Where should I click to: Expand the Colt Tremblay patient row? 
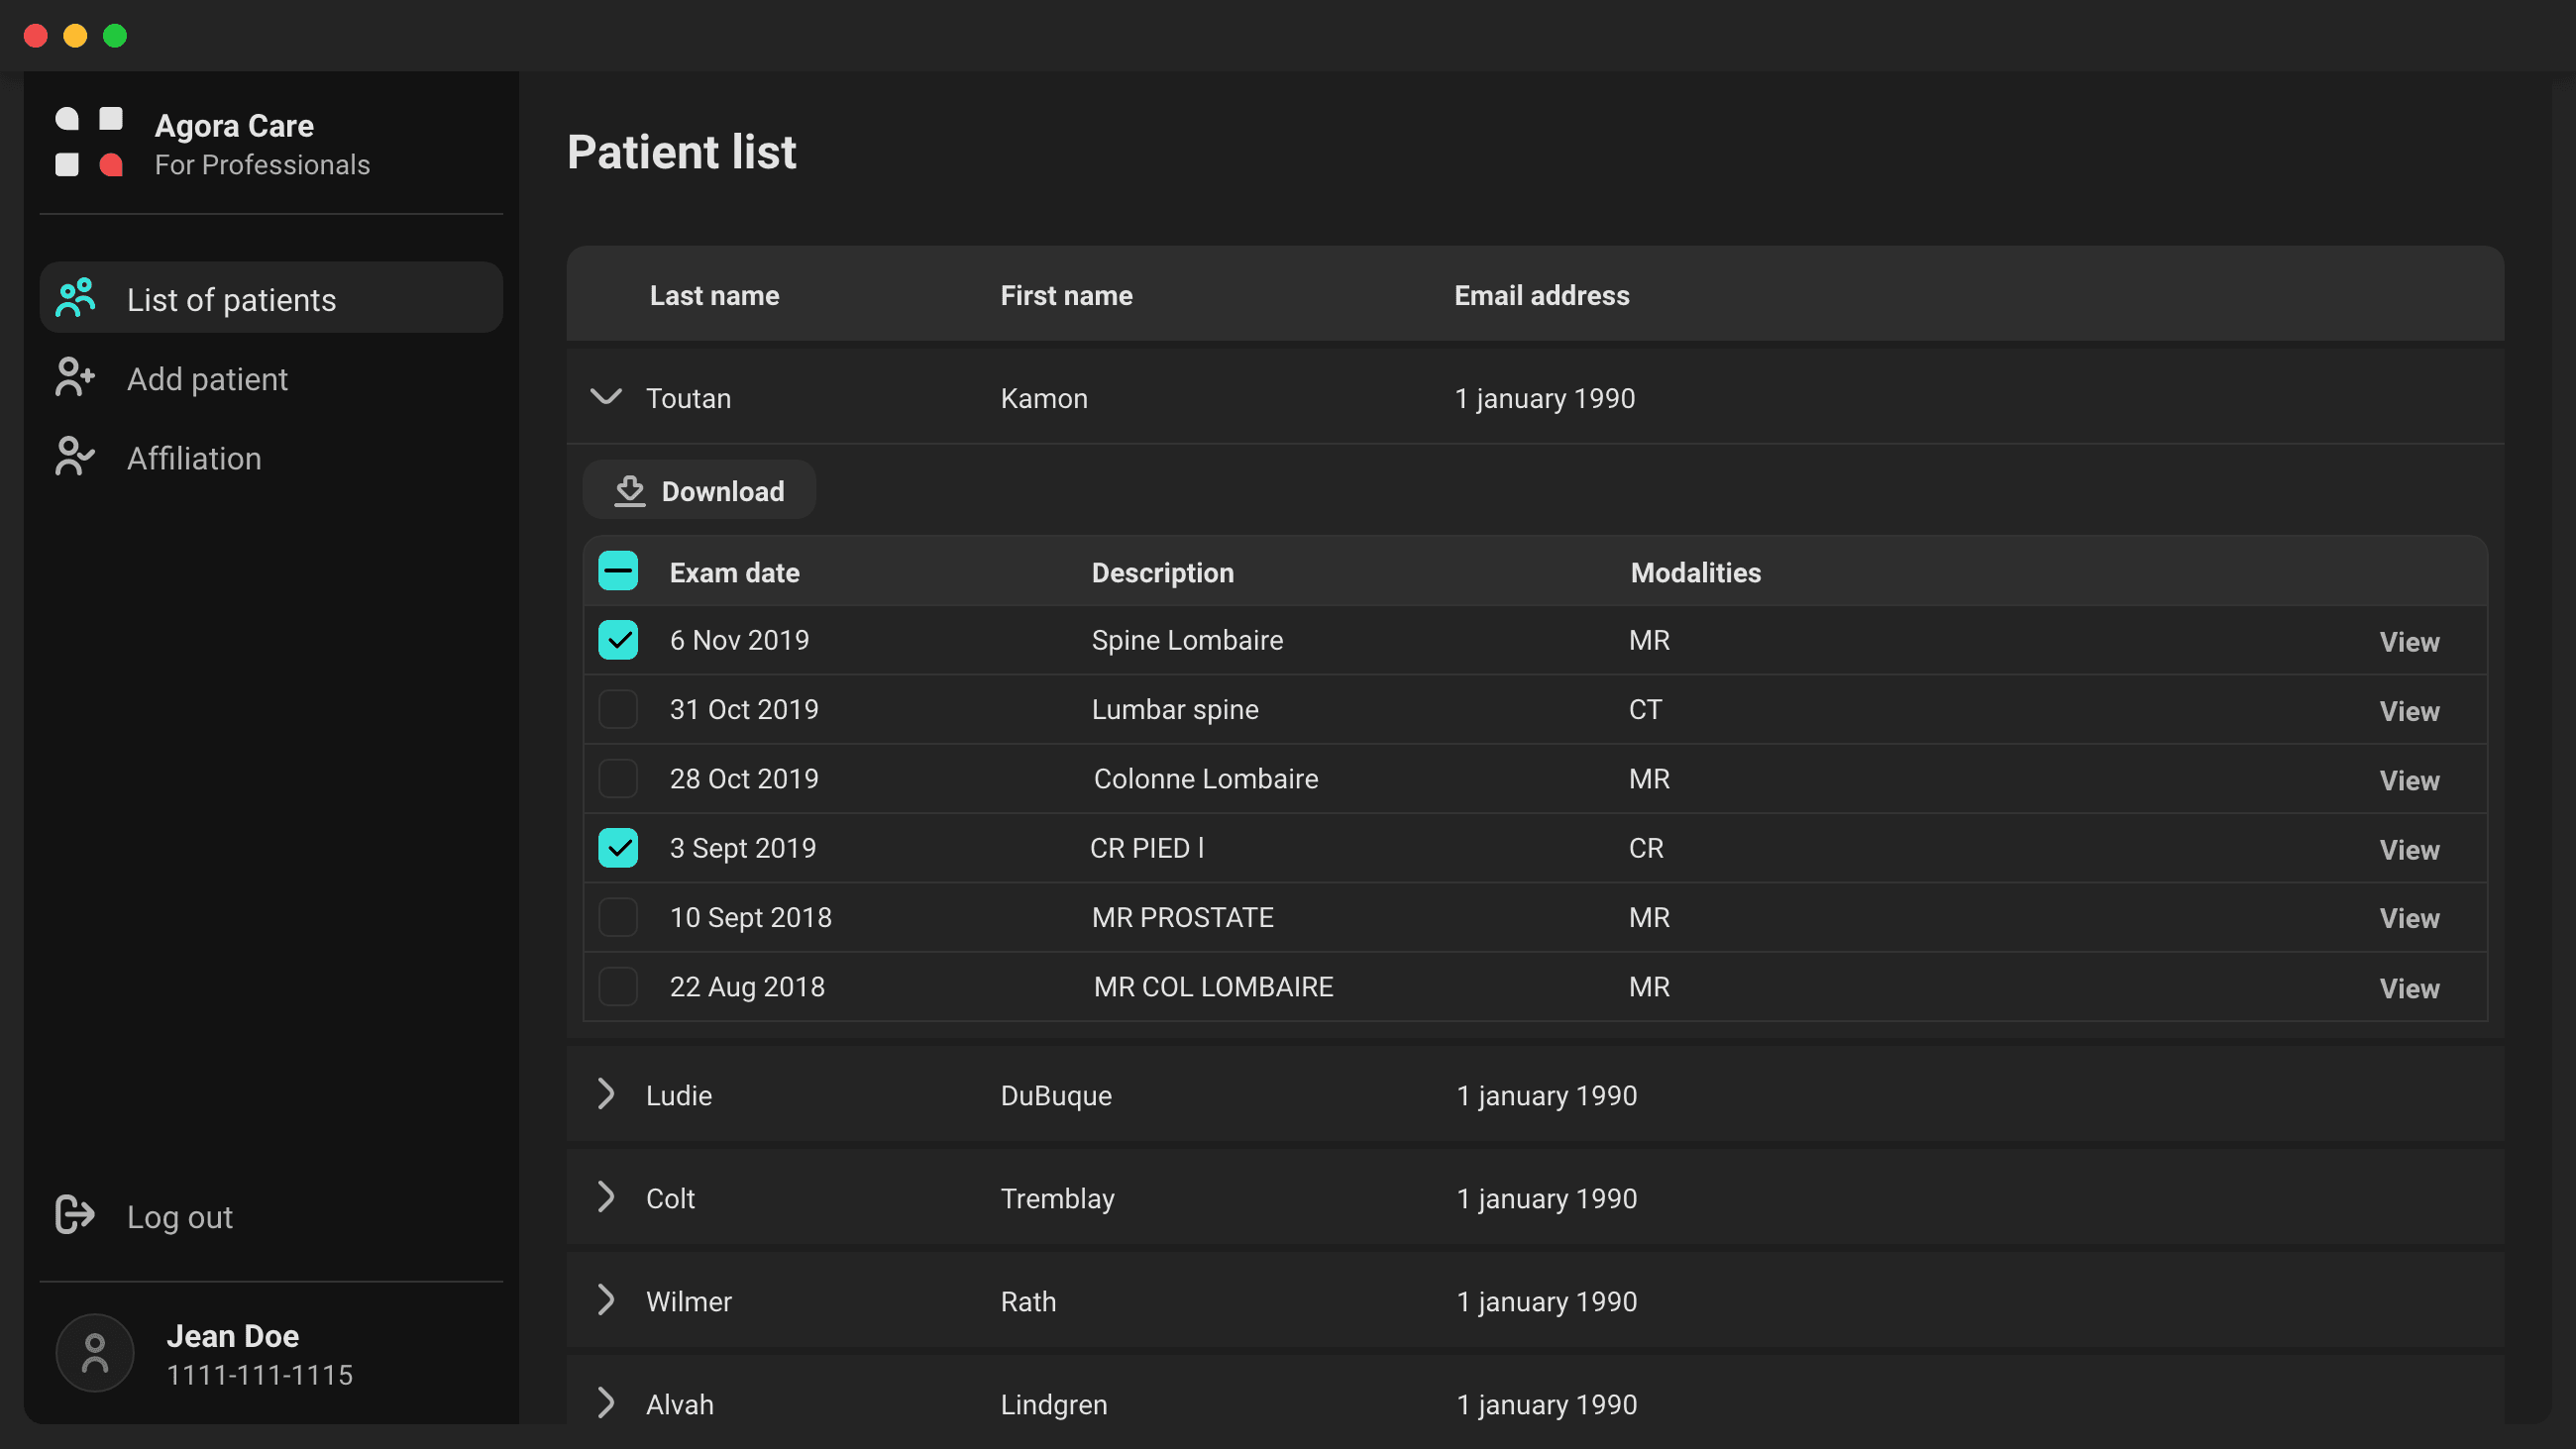(x=606, y=1197)
